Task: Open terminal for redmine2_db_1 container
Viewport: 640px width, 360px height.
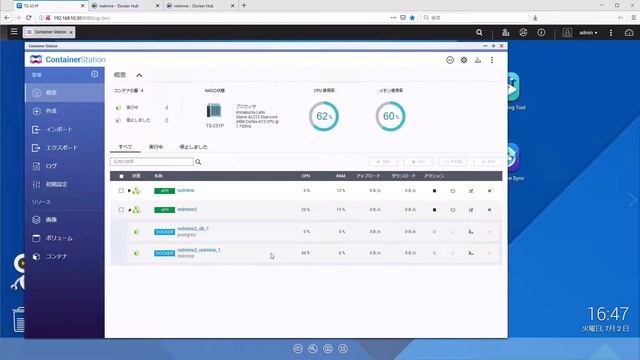Action: [471, 232]
